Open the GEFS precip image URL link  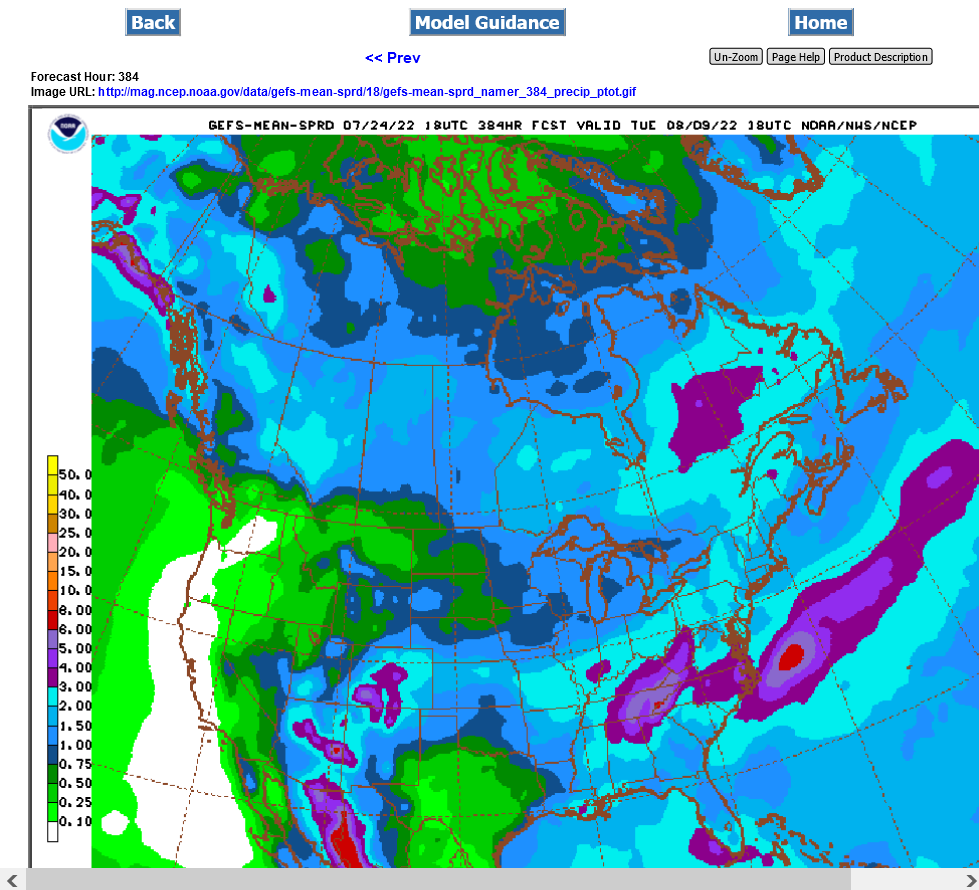point(367,92)
